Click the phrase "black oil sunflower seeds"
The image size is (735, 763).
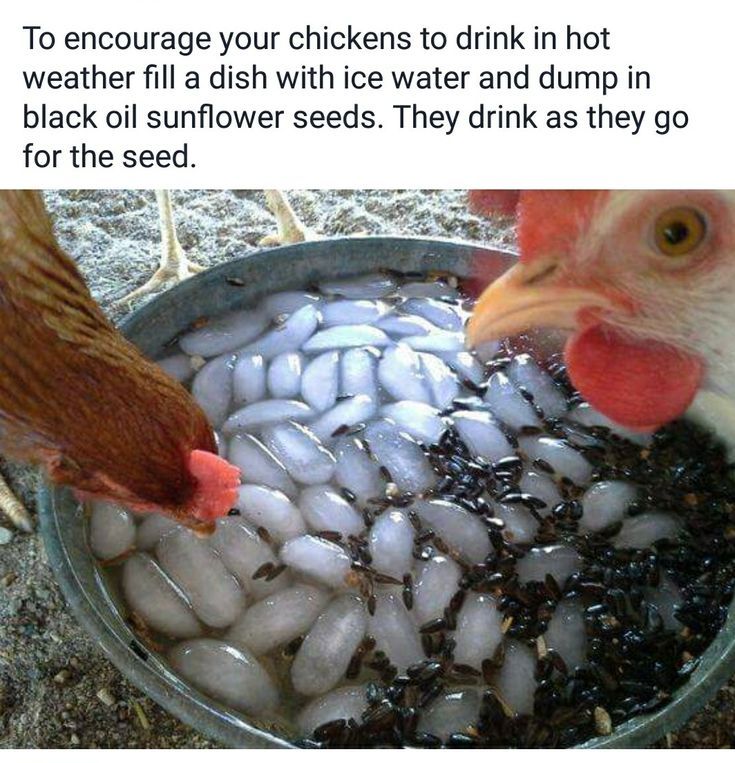200,117
